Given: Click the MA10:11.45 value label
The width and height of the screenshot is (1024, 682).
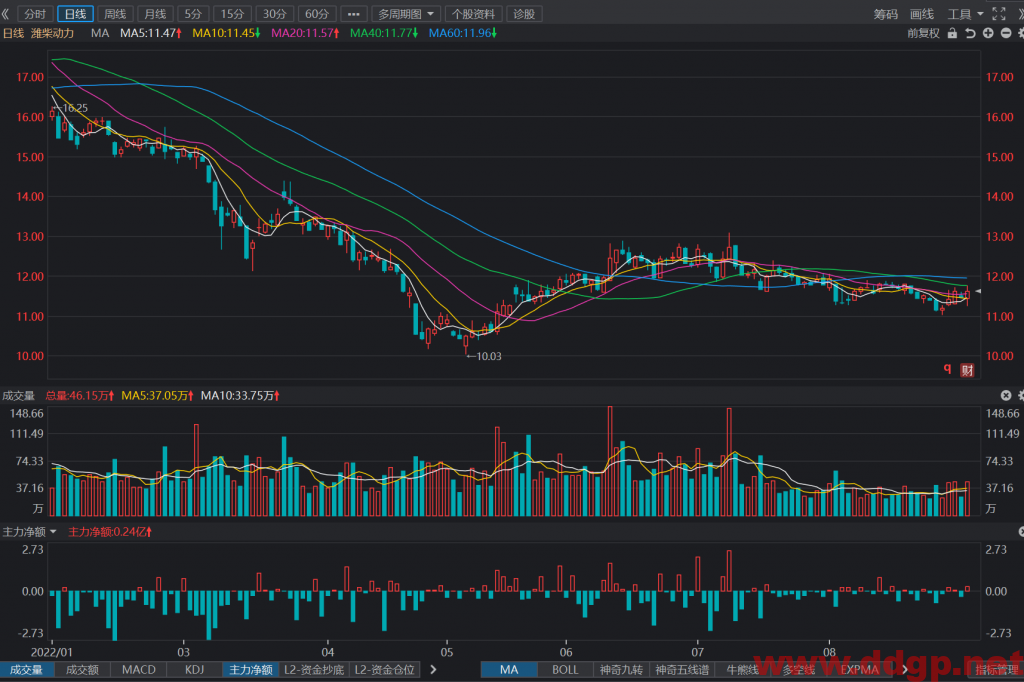Looking at the screenshot, I should coord(226,33).
